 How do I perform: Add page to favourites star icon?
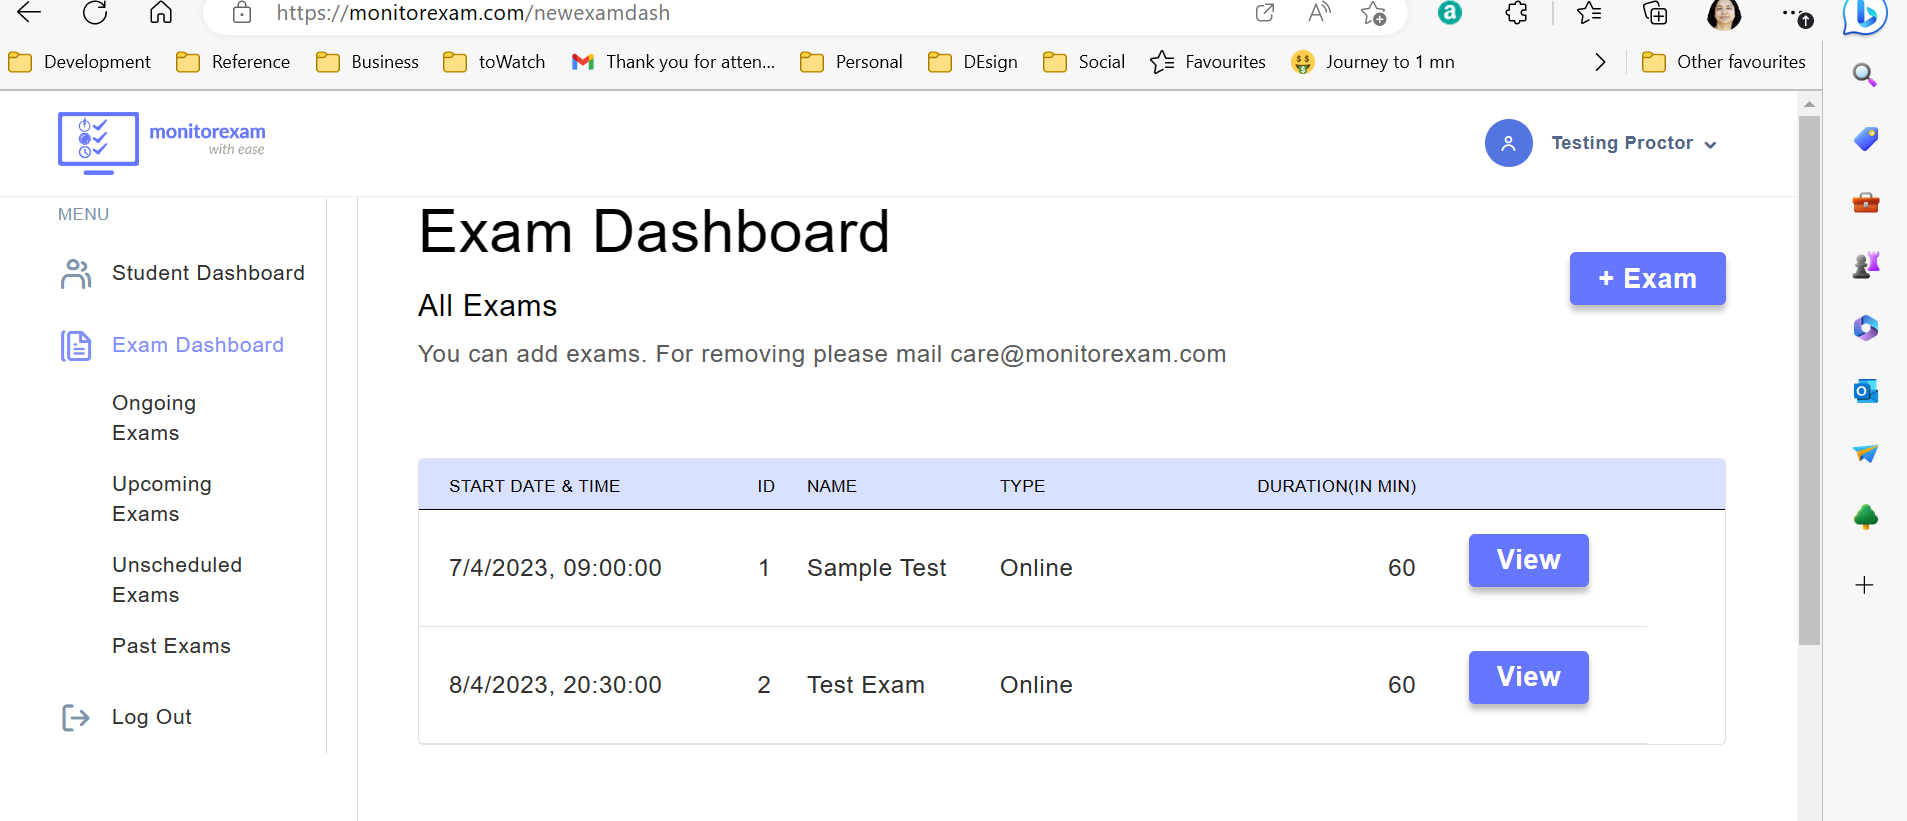pos(1373,13)
